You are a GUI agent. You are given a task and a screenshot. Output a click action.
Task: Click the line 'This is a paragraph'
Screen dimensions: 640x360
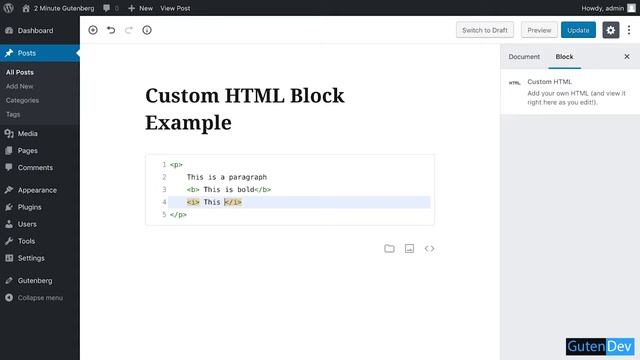227,177
